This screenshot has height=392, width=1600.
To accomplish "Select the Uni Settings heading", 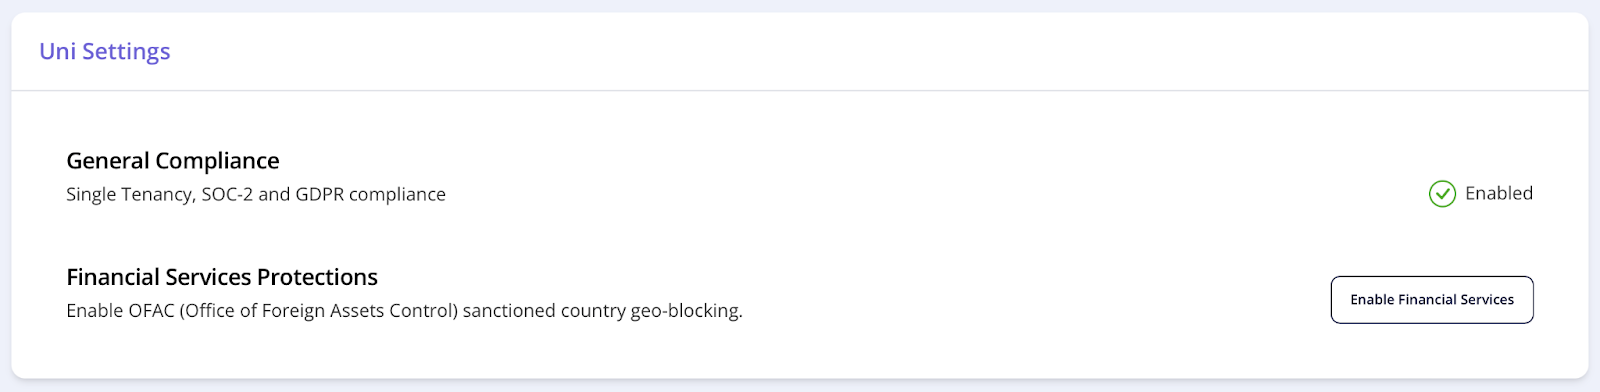I will [105, 52].
